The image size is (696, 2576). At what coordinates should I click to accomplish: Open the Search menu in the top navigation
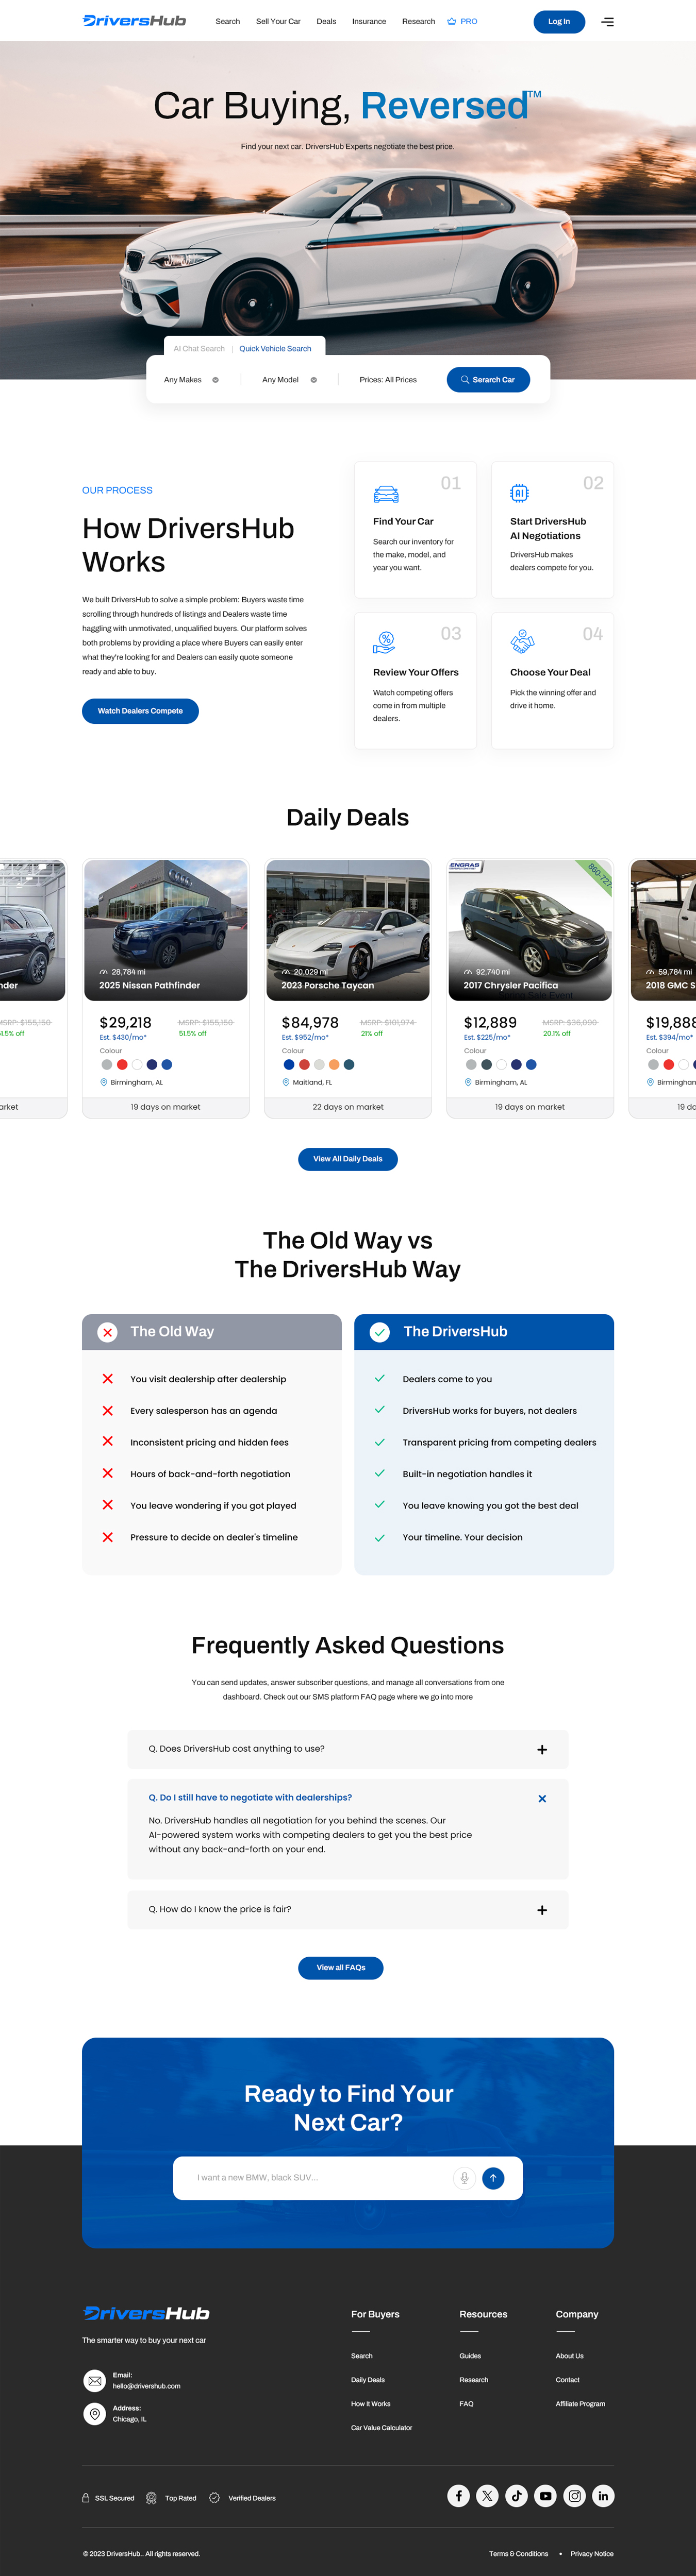coord(228,21)
